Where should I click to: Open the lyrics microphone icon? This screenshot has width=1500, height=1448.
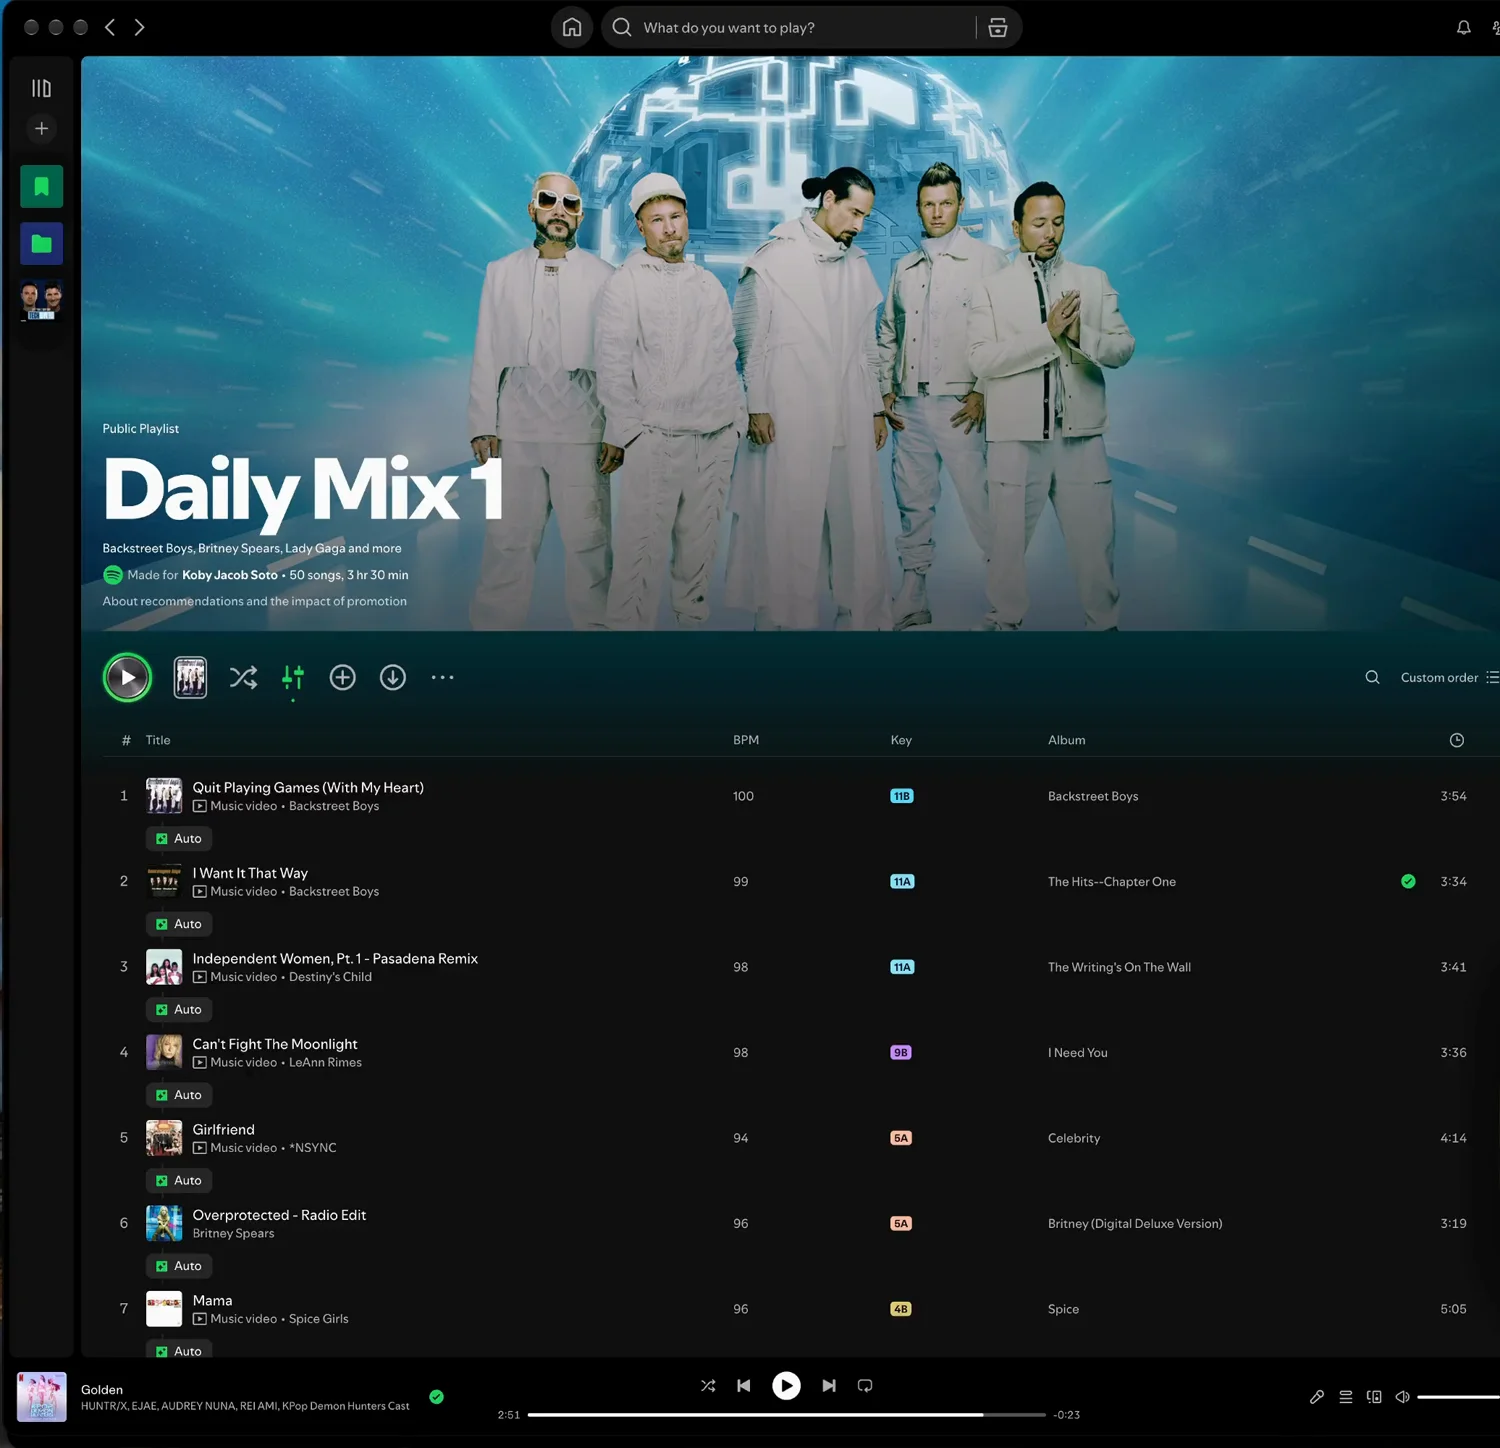(x=1317, y=1397)
